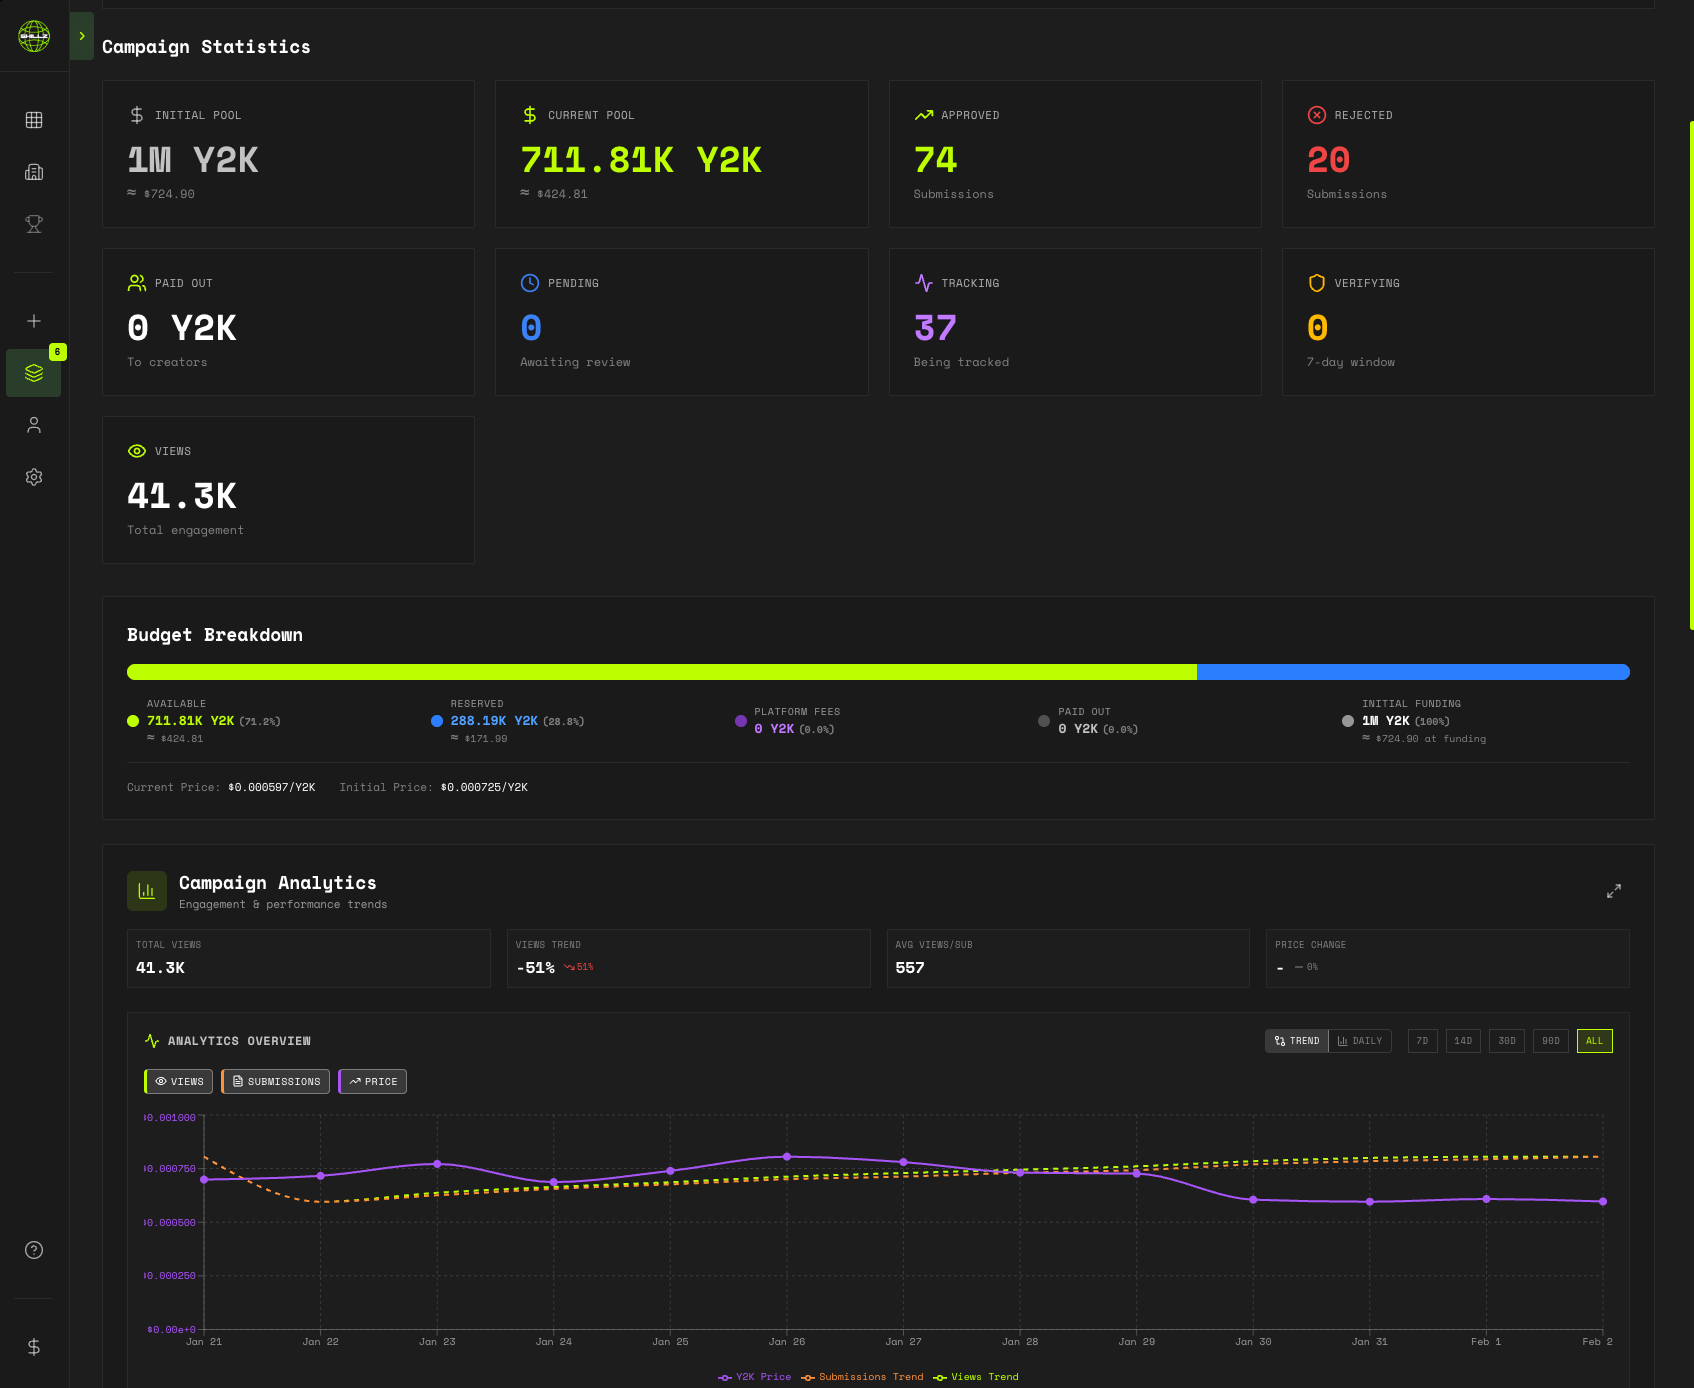Screen dimensions: 1694x1388
Task: Click the globe logo in sidebar
Action: point(34,36)
